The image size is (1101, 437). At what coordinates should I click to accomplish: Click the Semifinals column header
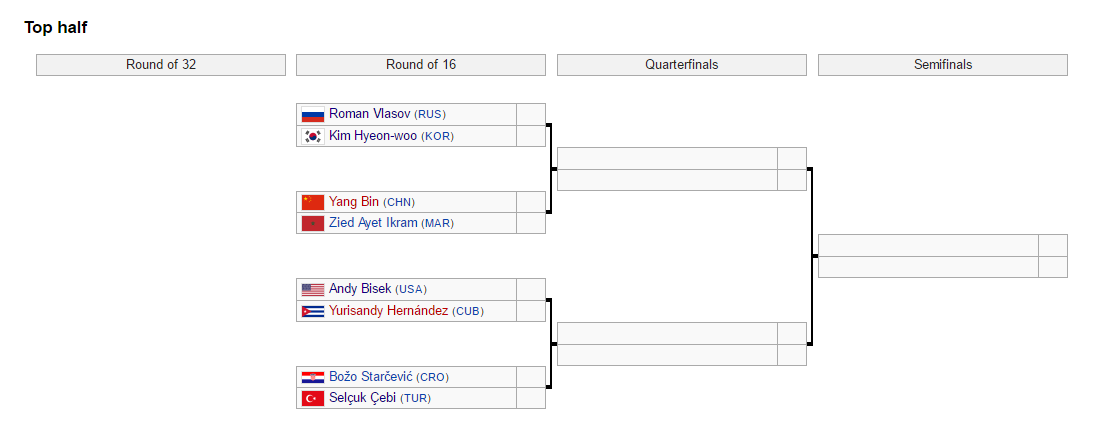point(942,65)
